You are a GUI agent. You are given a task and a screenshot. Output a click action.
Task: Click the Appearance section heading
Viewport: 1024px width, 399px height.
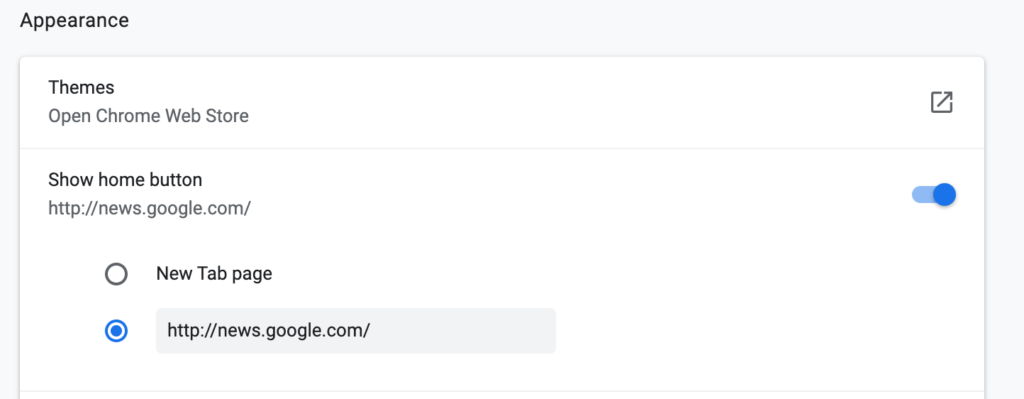(74, 21)
